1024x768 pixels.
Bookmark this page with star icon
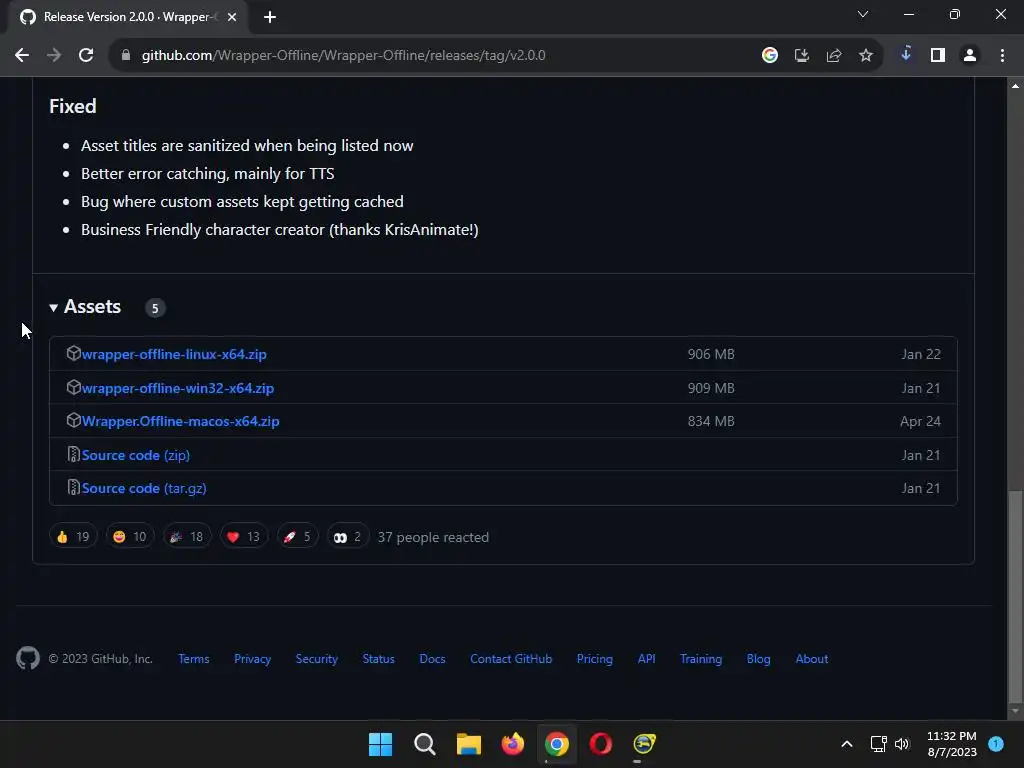point(866,56)
